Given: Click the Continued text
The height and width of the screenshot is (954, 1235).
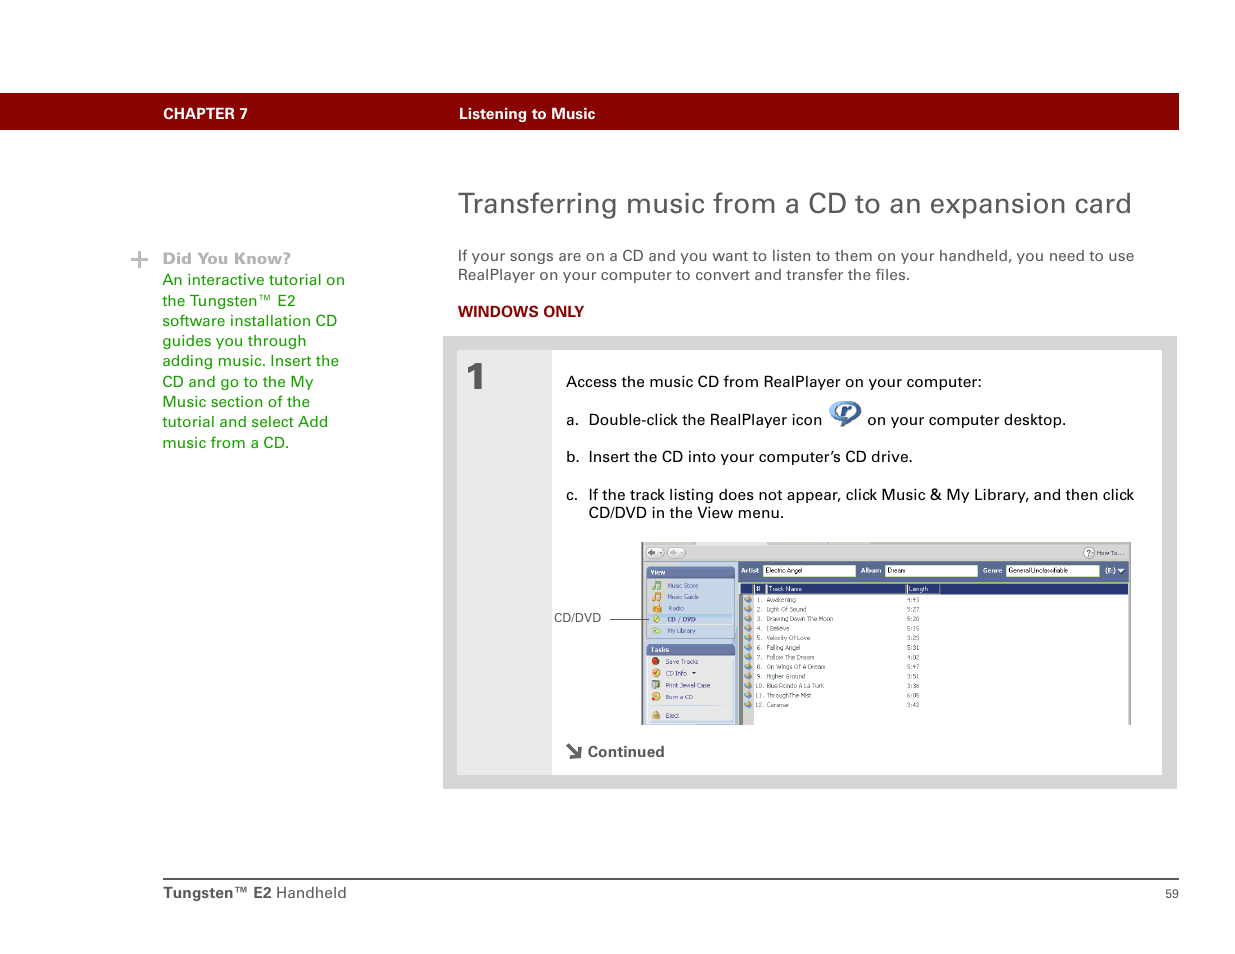Looking at the screenshot, I should pyautogui.click(x=626, y=752).
